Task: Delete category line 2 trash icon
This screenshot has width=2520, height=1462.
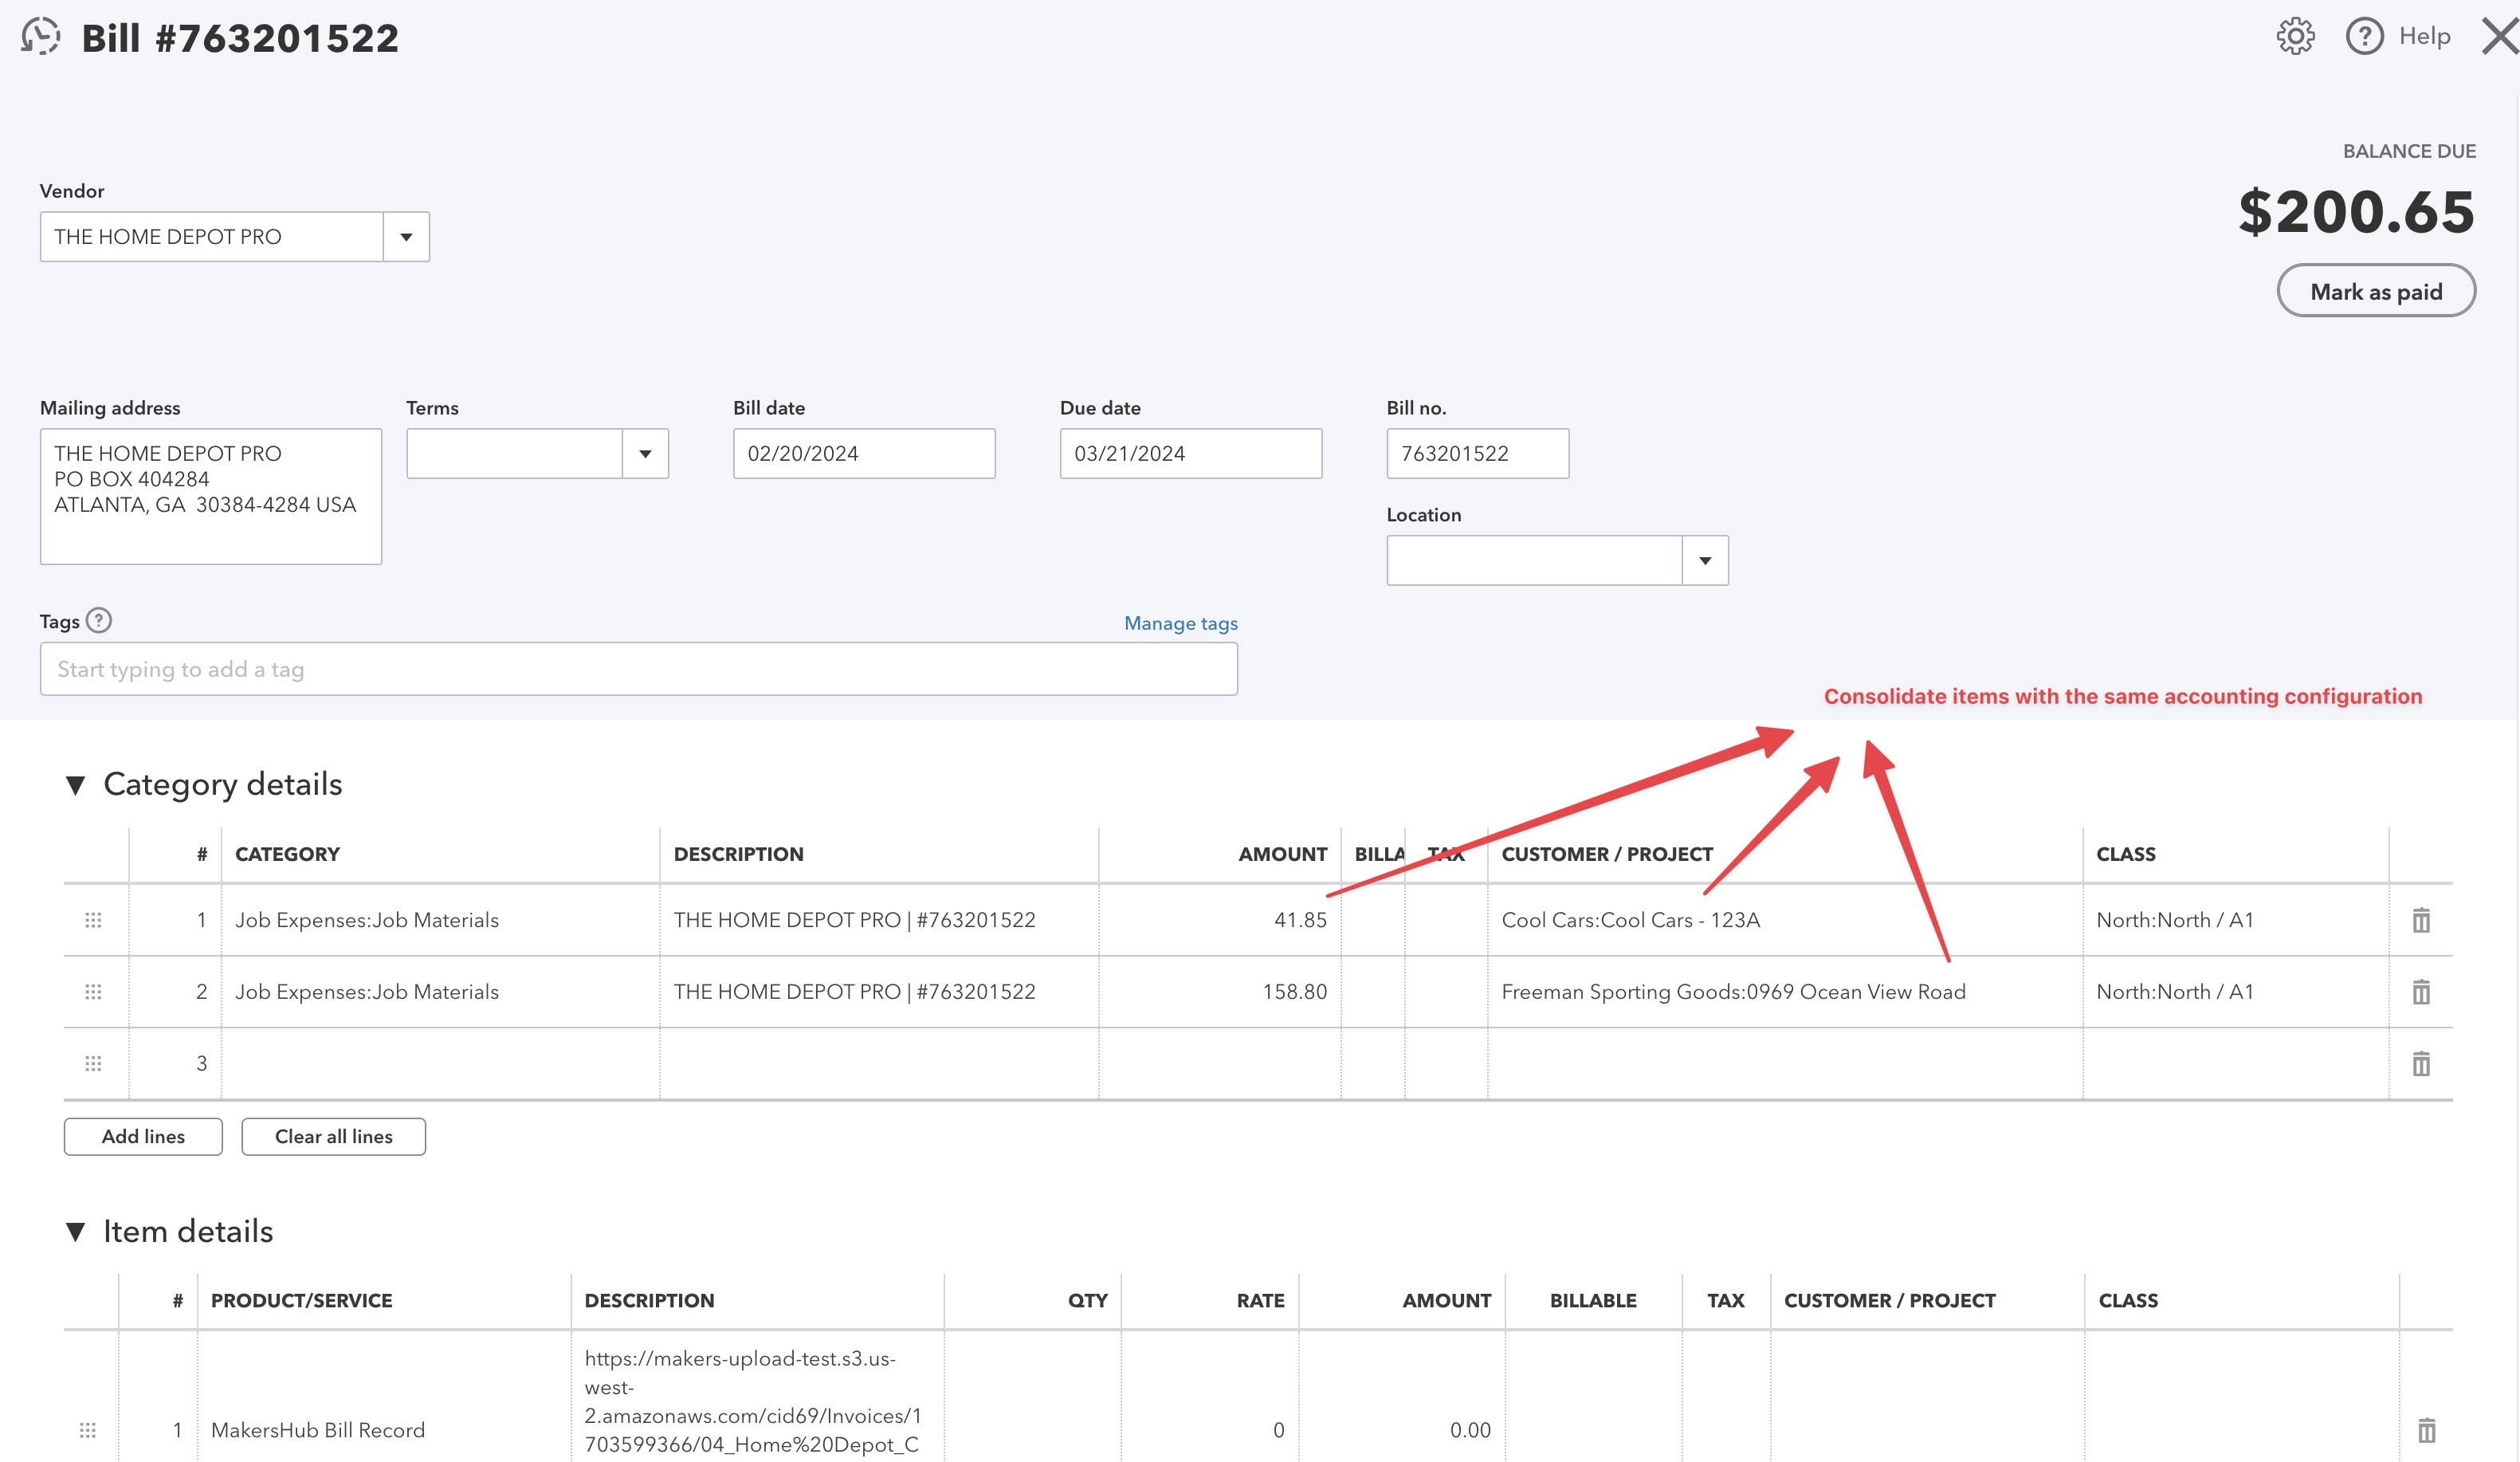Action: coord(2421,992)
